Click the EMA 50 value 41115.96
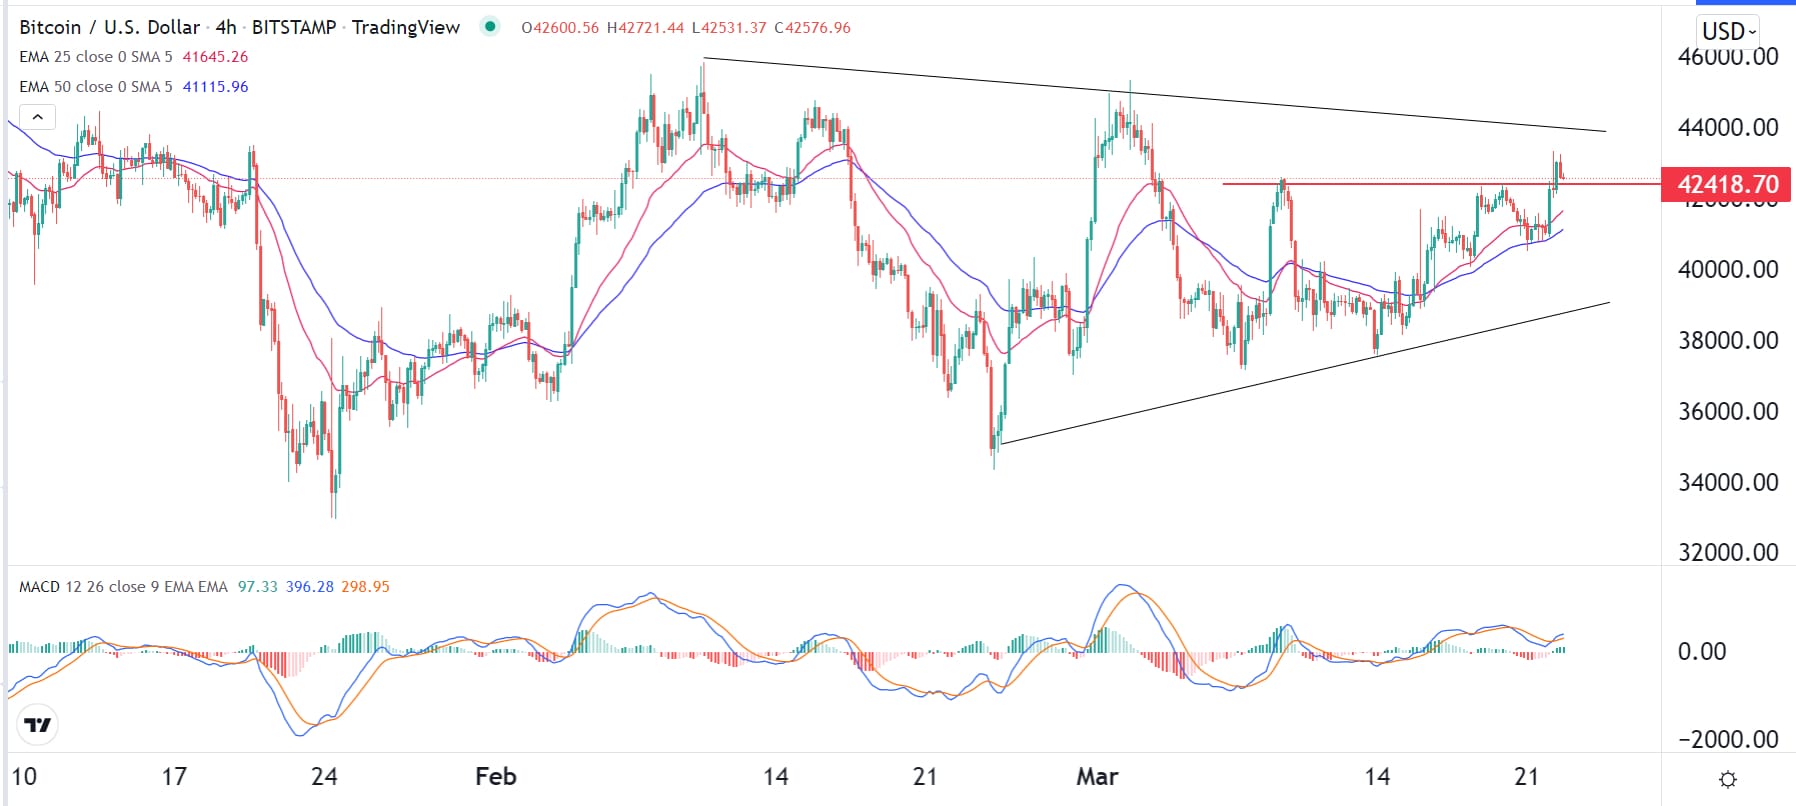This screenshot has height=806, width=1796. (x=215, y=87)
